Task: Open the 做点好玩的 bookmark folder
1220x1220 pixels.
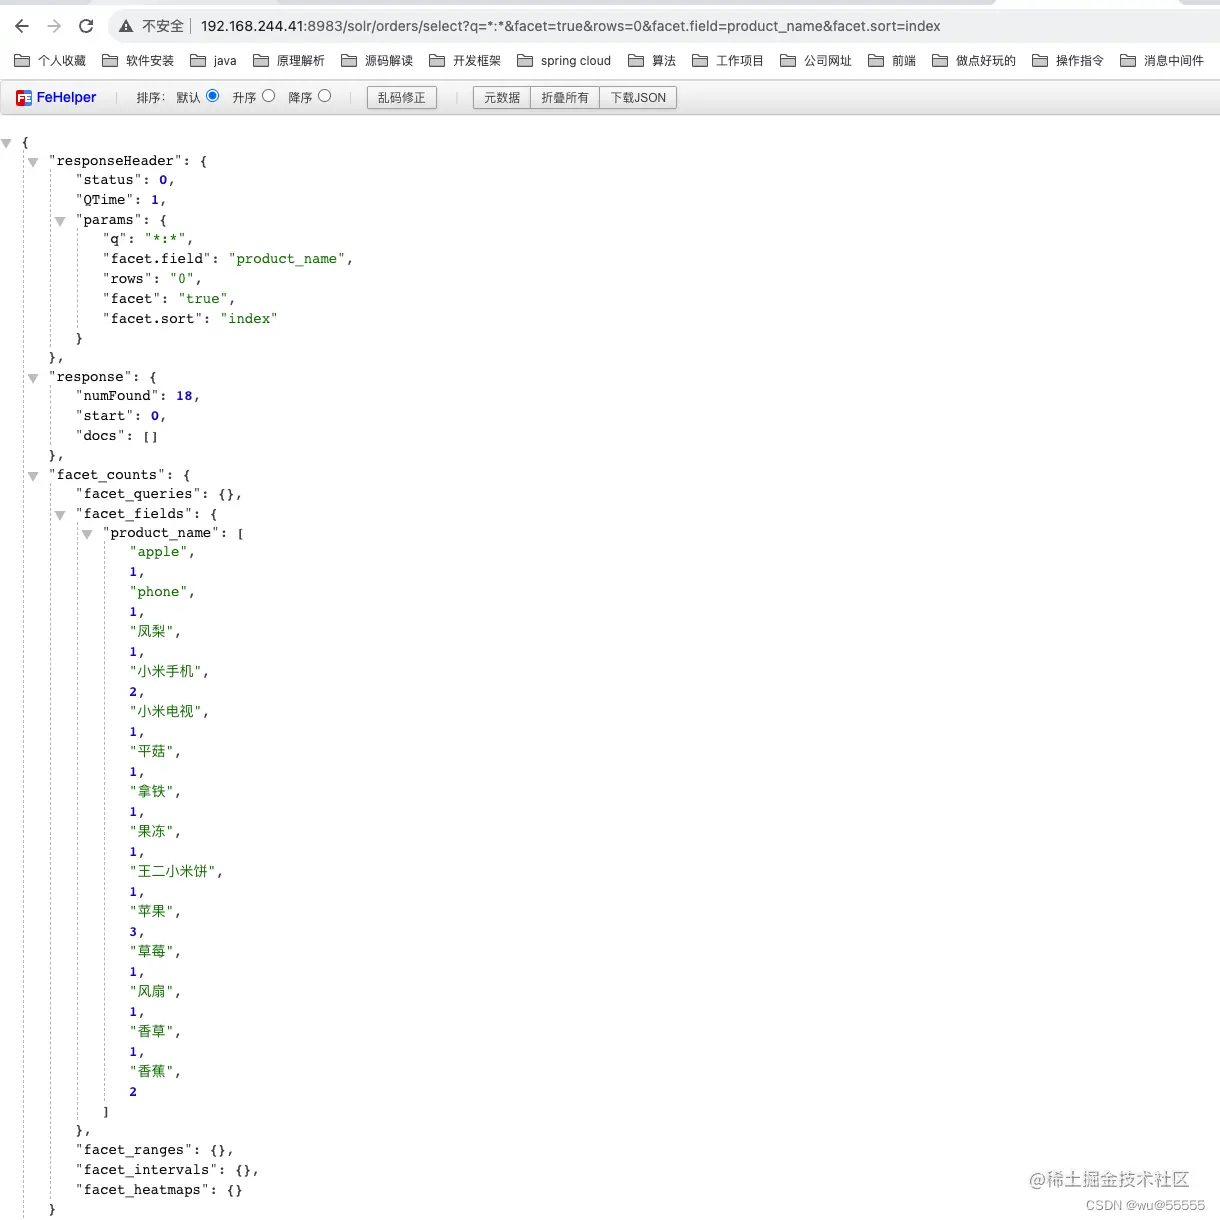Action: coord(974,61)
